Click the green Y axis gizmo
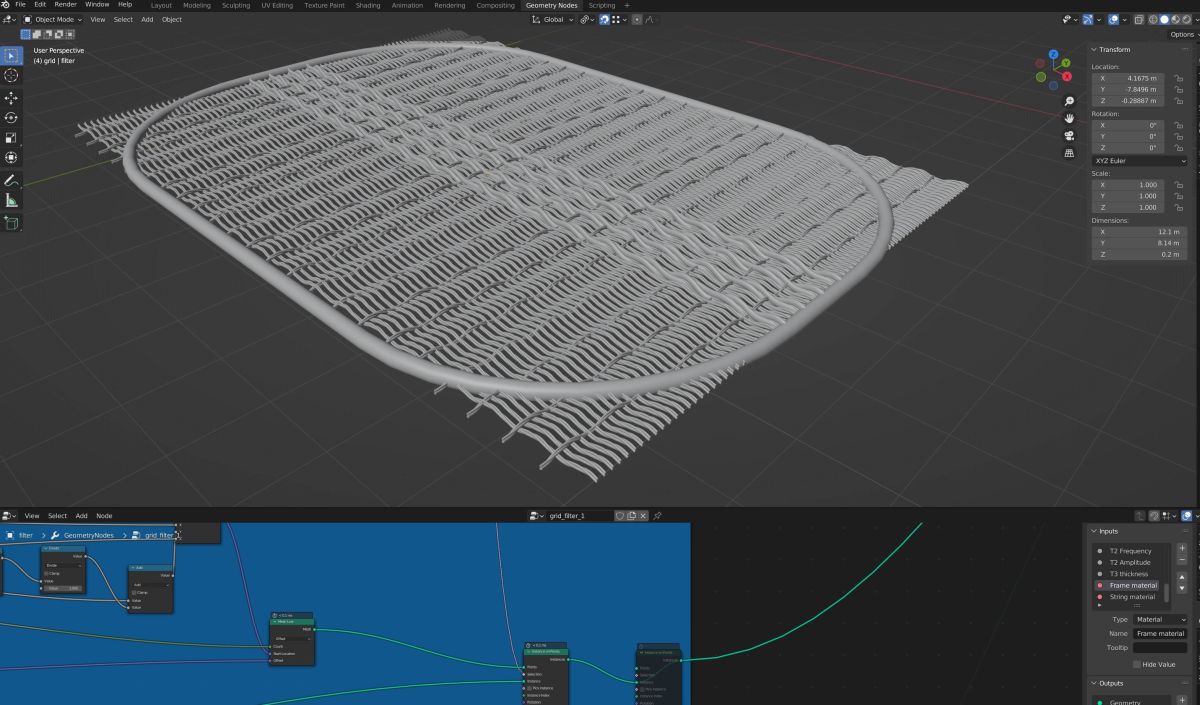 [1066, 63]
